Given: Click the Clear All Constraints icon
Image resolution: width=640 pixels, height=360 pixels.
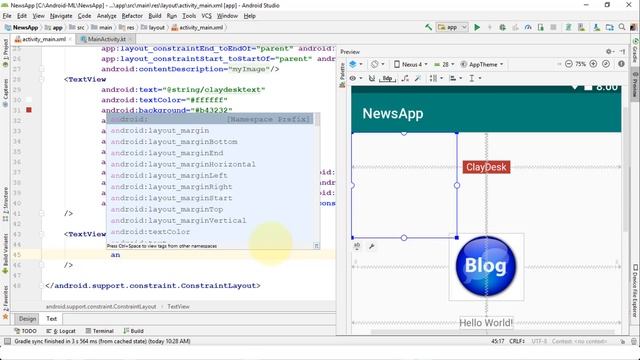Looking at the screenshot, I should point(405,78).
